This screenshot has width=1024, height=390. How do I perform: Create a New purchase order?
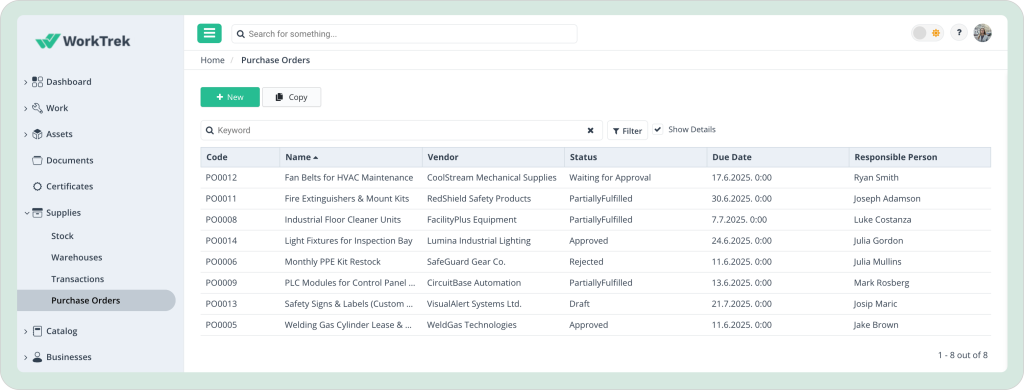pos(230,97)
